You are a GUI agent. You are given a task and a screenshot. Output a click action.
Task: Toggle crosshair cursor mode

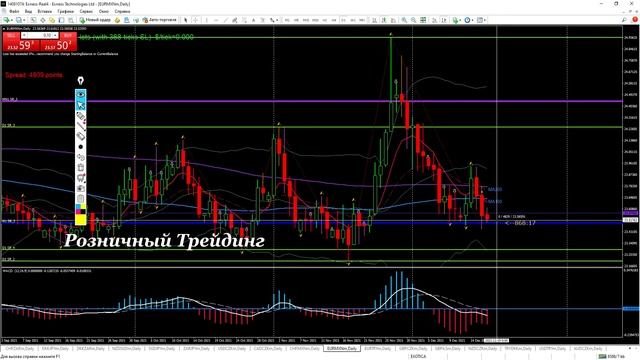click(x=195, y=20)
